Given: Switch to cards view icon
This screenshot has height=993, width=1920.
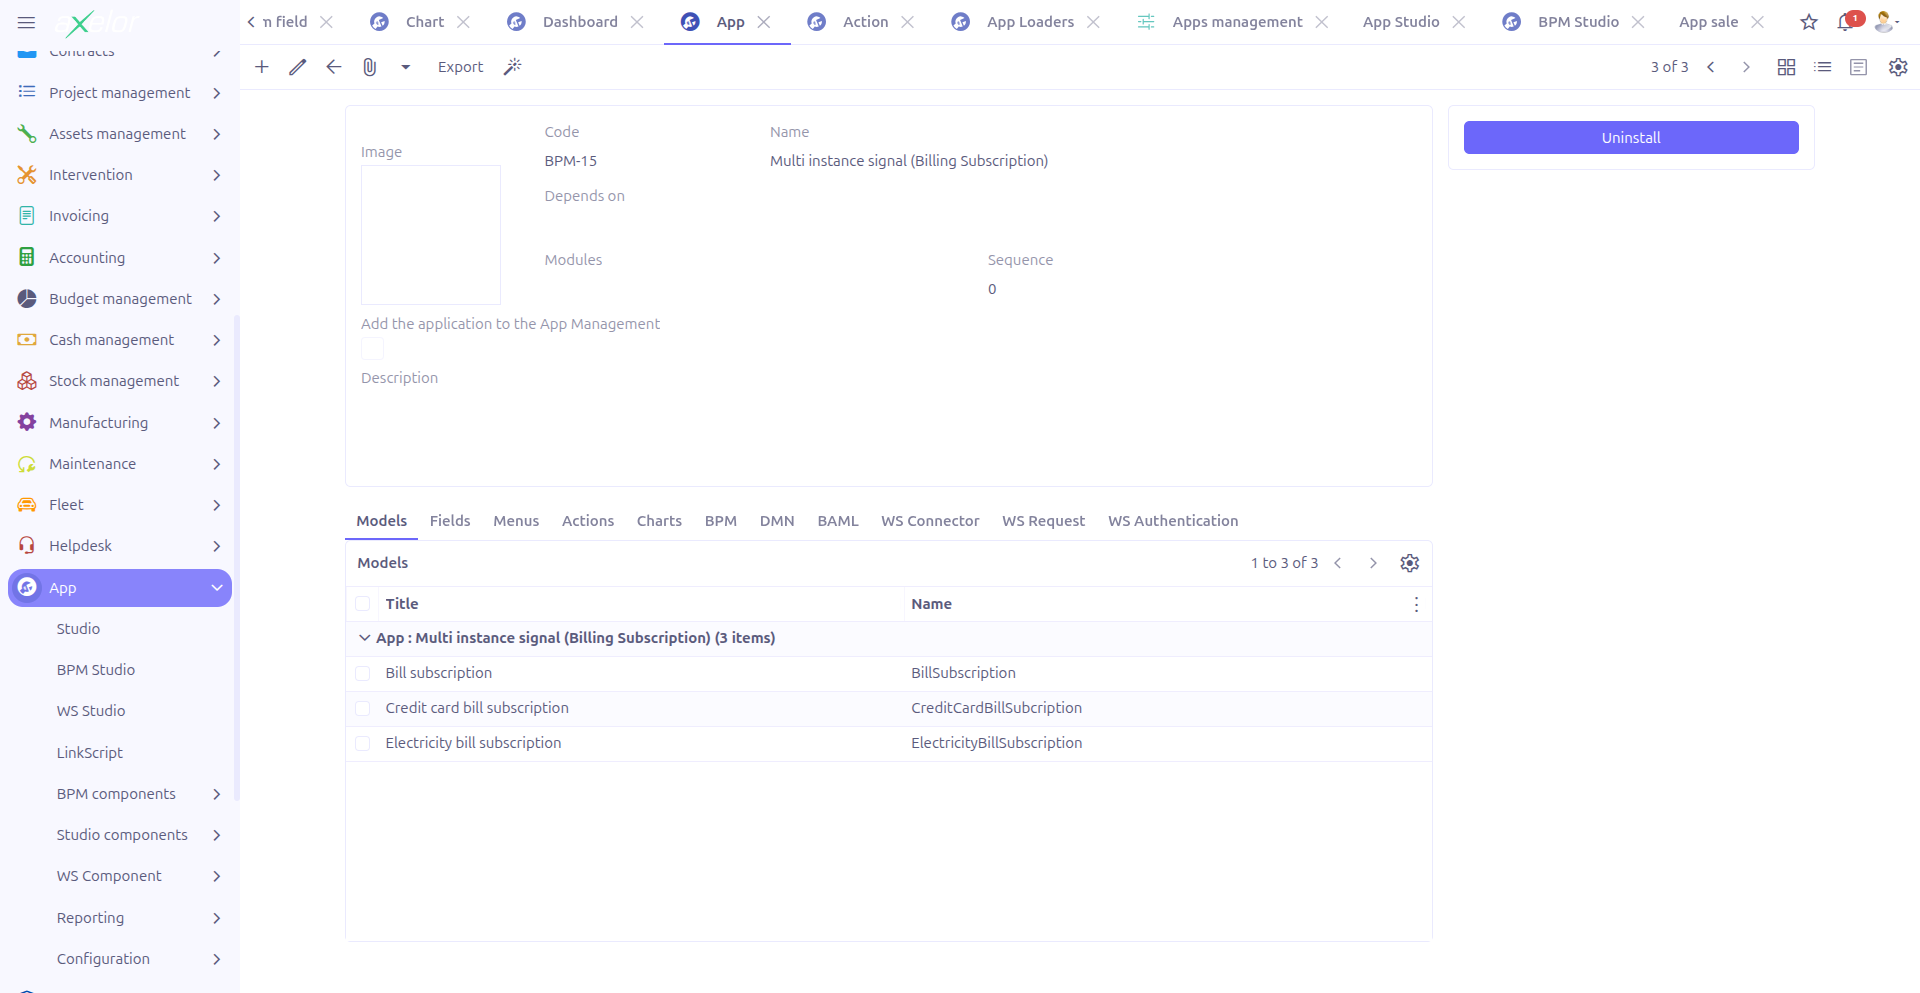Looking at the screenshot, I should pyautogui.click(x=1786, y=67).
